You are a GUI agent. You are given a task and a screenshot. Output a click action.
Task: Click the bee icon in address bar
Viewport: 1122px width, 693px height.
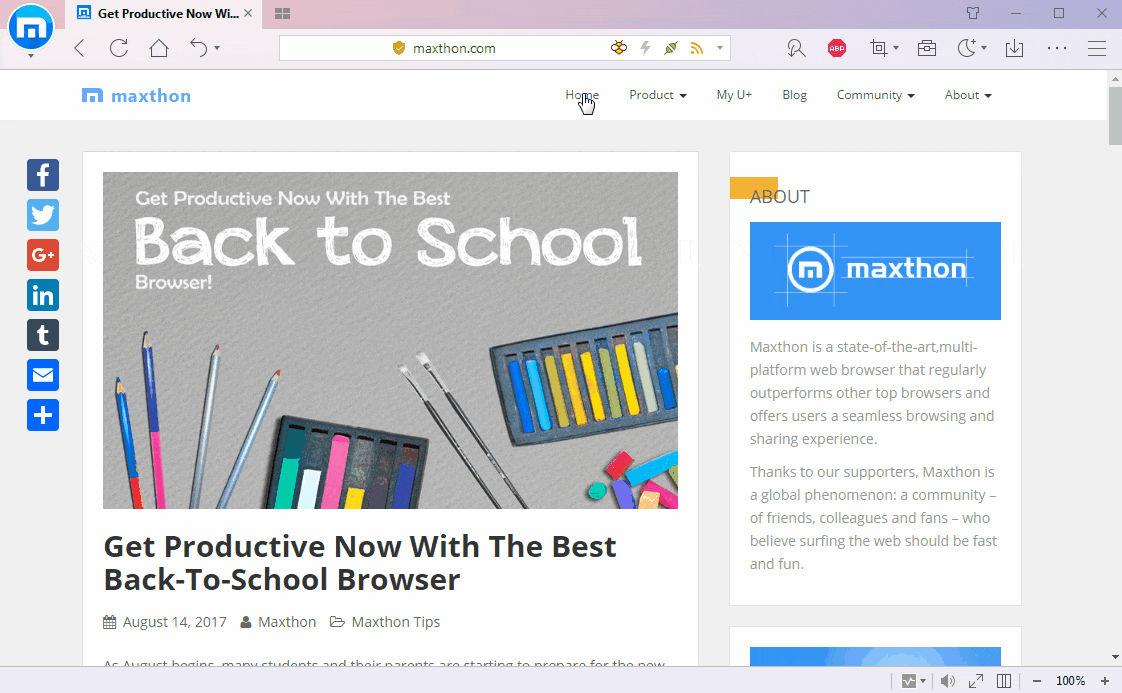coord(619,48)
